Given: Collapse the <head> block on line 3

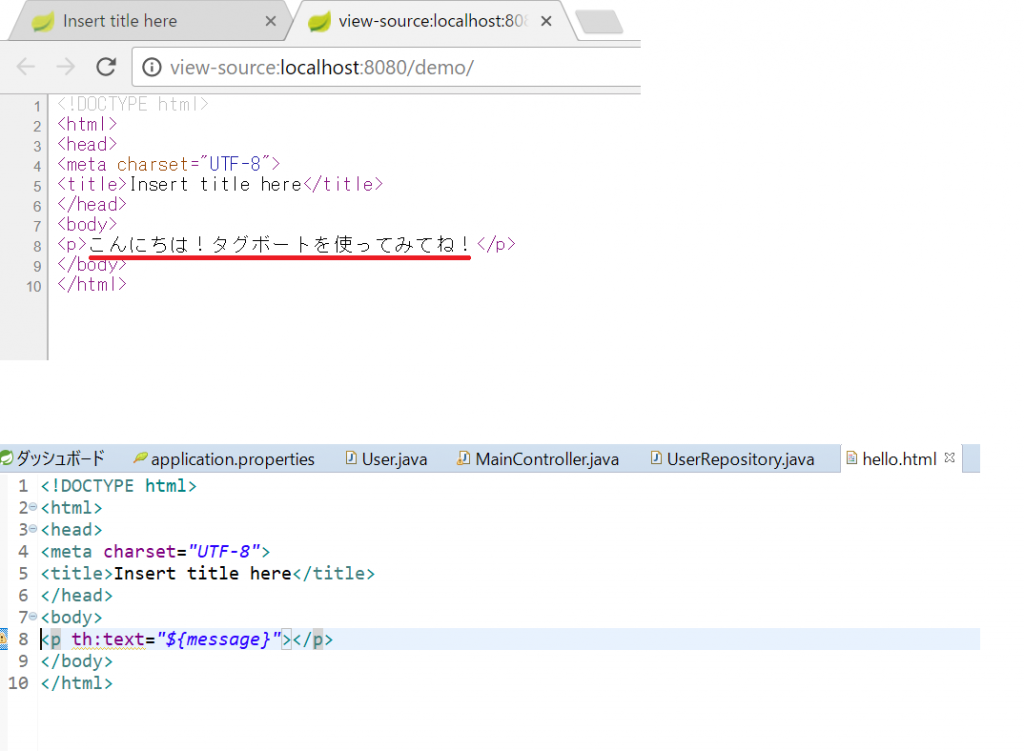Looking at the screenshot, I should pos(33,529).
